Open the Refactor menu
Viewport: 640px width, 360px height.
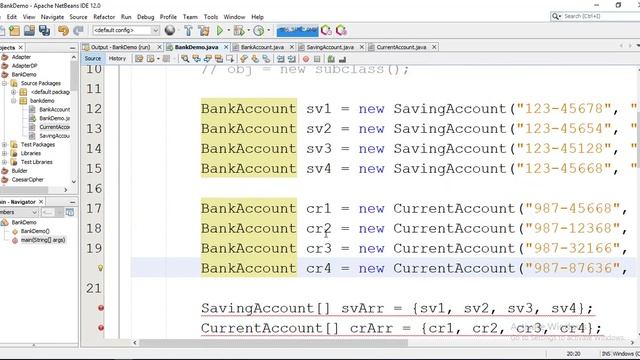(x=104, y=17)
